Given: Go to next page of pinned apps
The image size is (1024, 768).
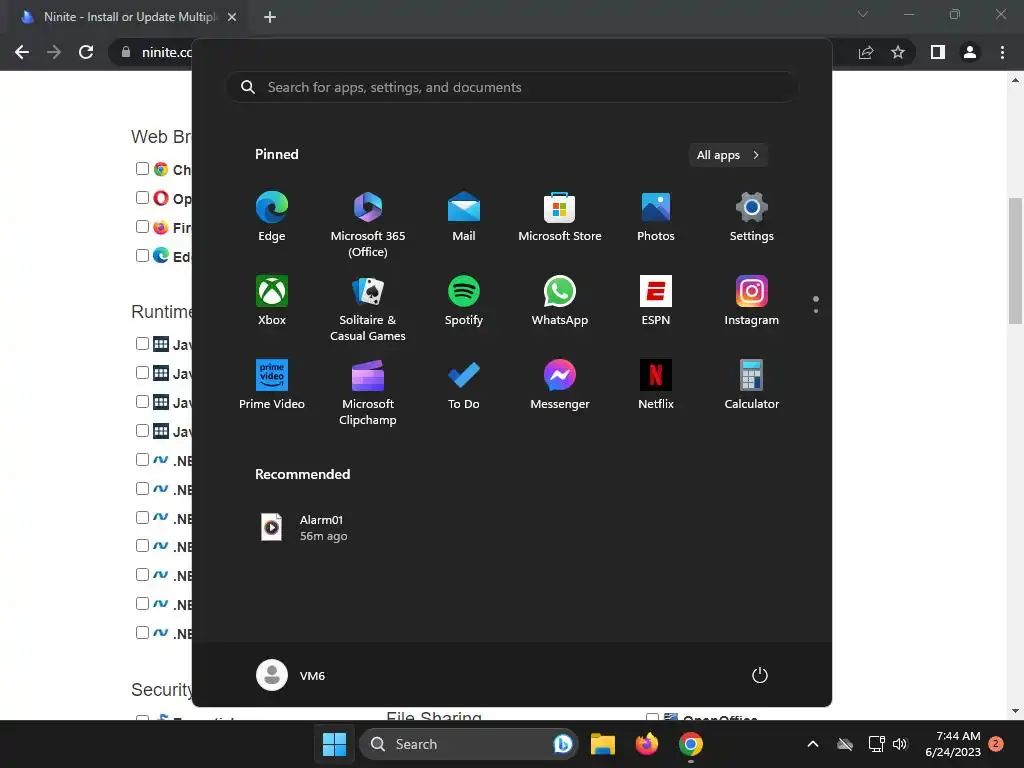Looking at the screenshot, I should coord(816,311).
